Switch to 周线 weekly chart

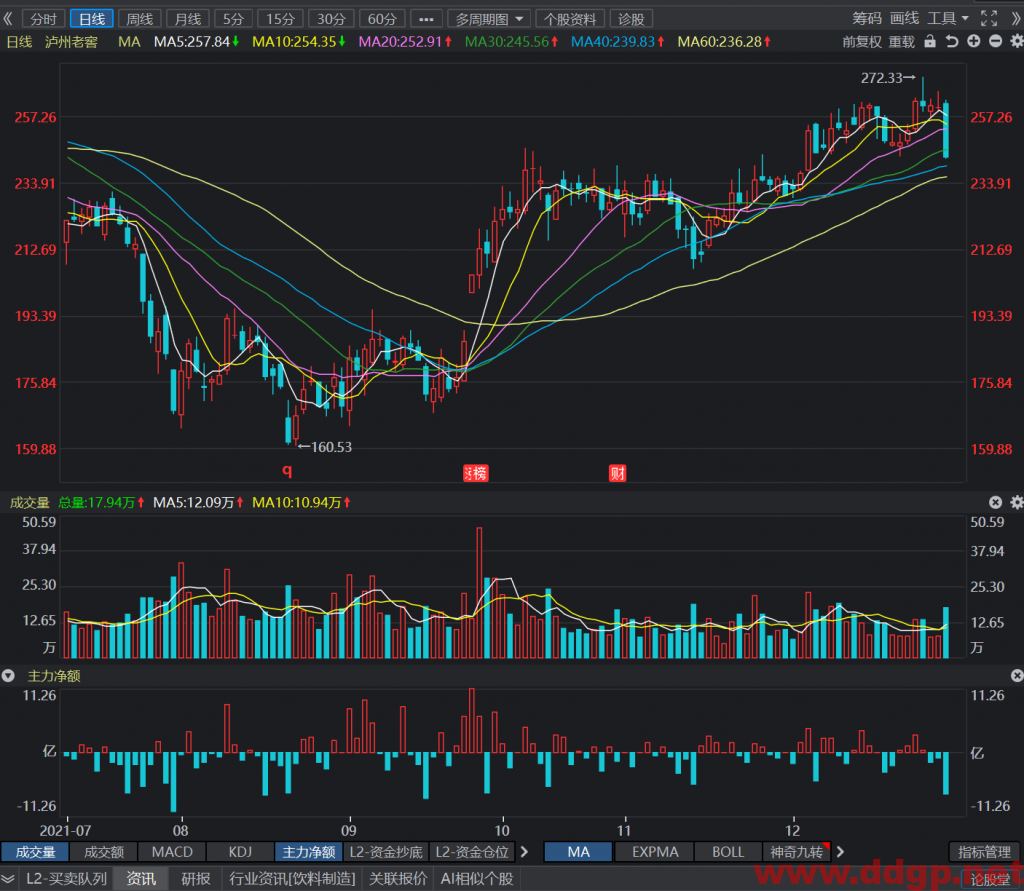(x=139, y=19)
